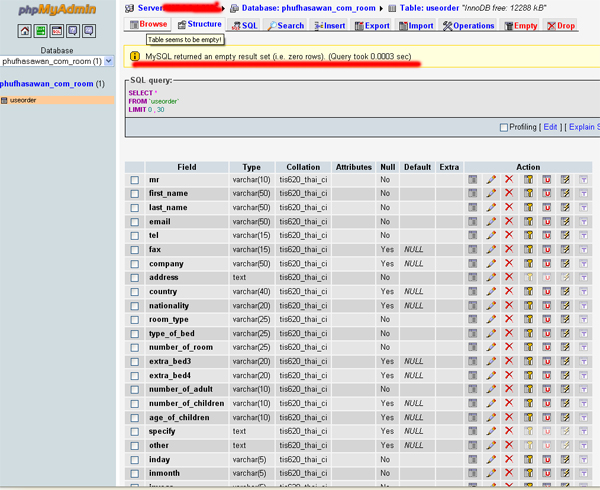Click the pencil Change icon for specify
This screenshot has width=600, height=490.
(491, 431)
